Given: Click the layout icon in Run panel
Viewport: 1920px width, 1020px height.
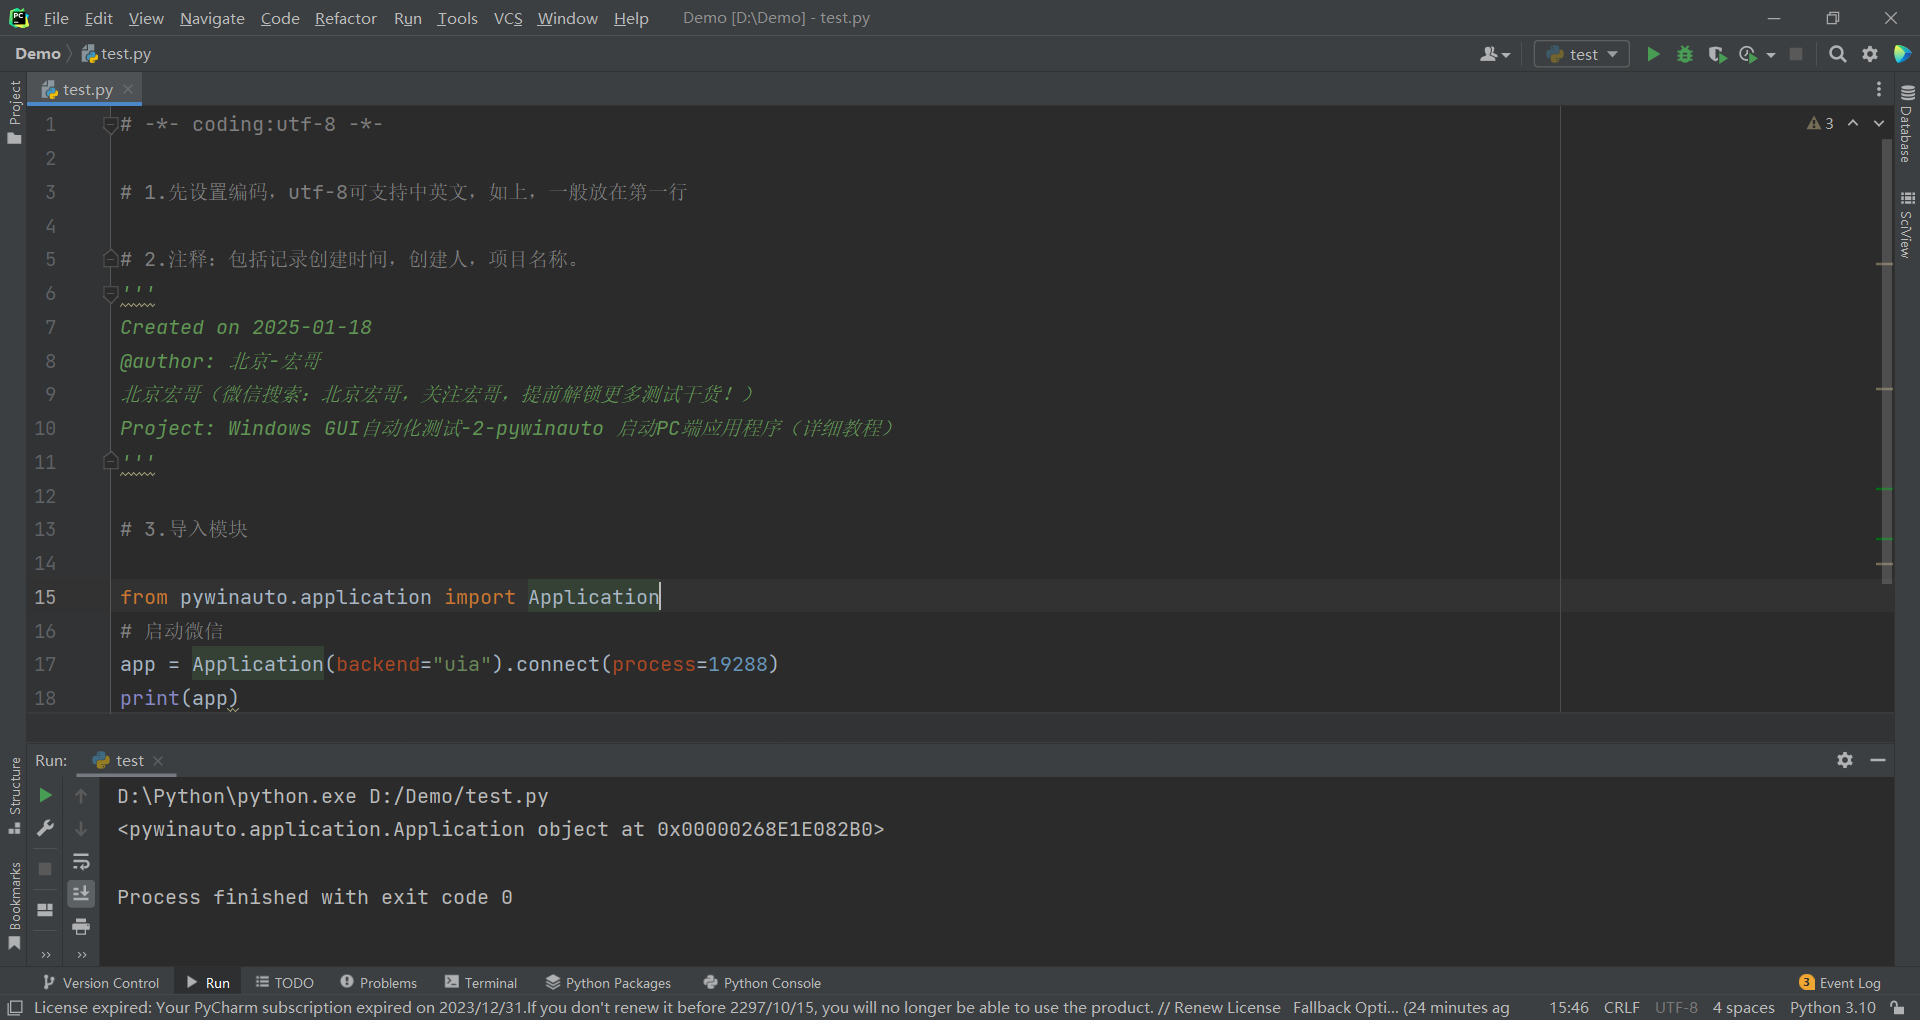Looking at the screenshot, I should [45, 910].
